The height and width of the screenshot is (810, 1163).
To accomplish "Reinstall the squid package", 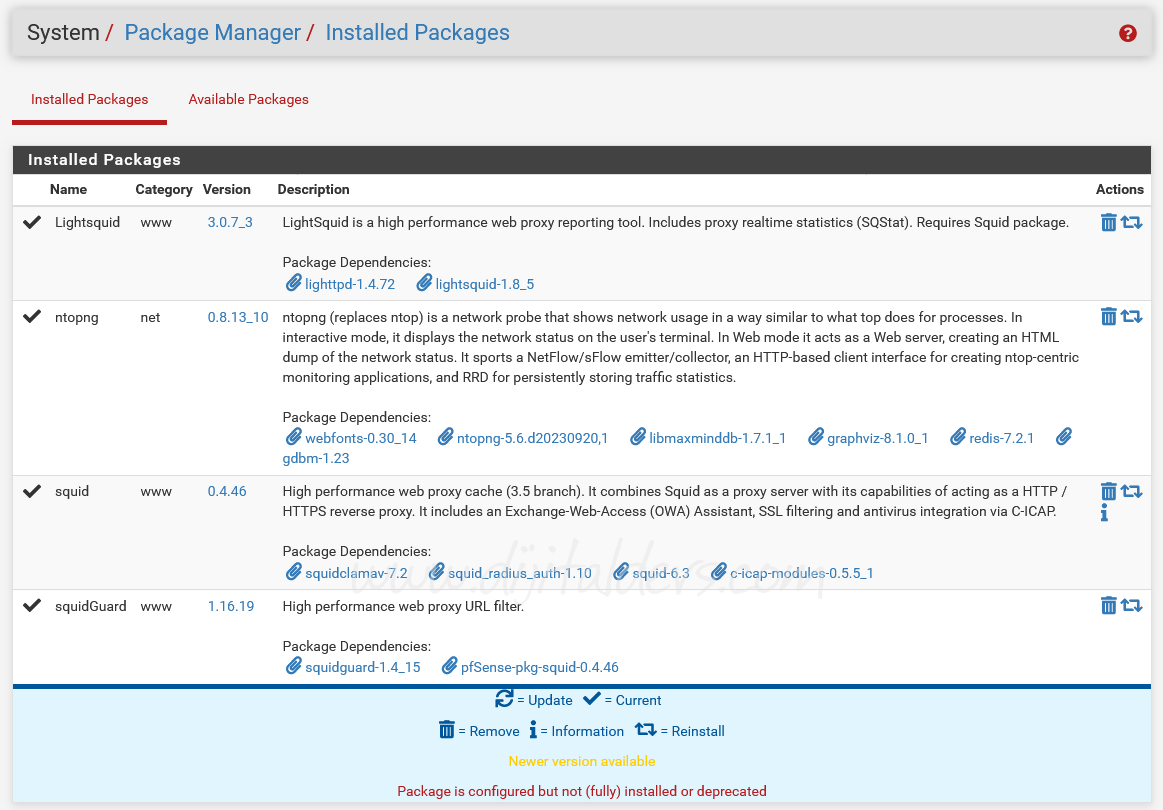I will pyautogui.click(x=1131, y=491).
